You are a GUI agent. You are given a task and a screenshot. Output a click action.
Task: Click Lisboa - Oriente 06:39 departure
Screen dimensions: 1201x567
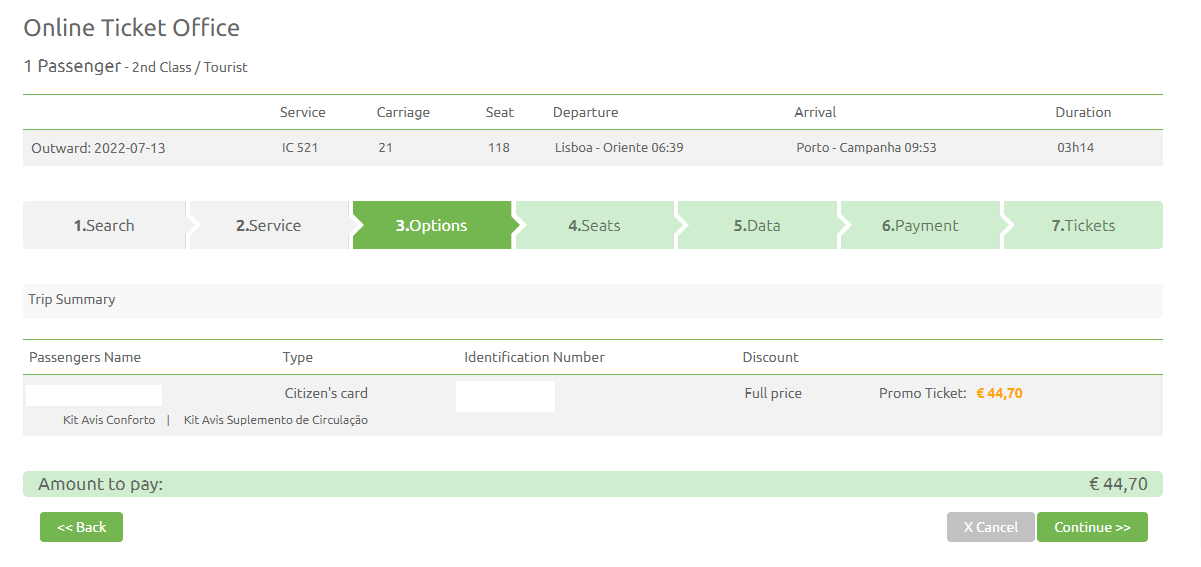point(619,148)
